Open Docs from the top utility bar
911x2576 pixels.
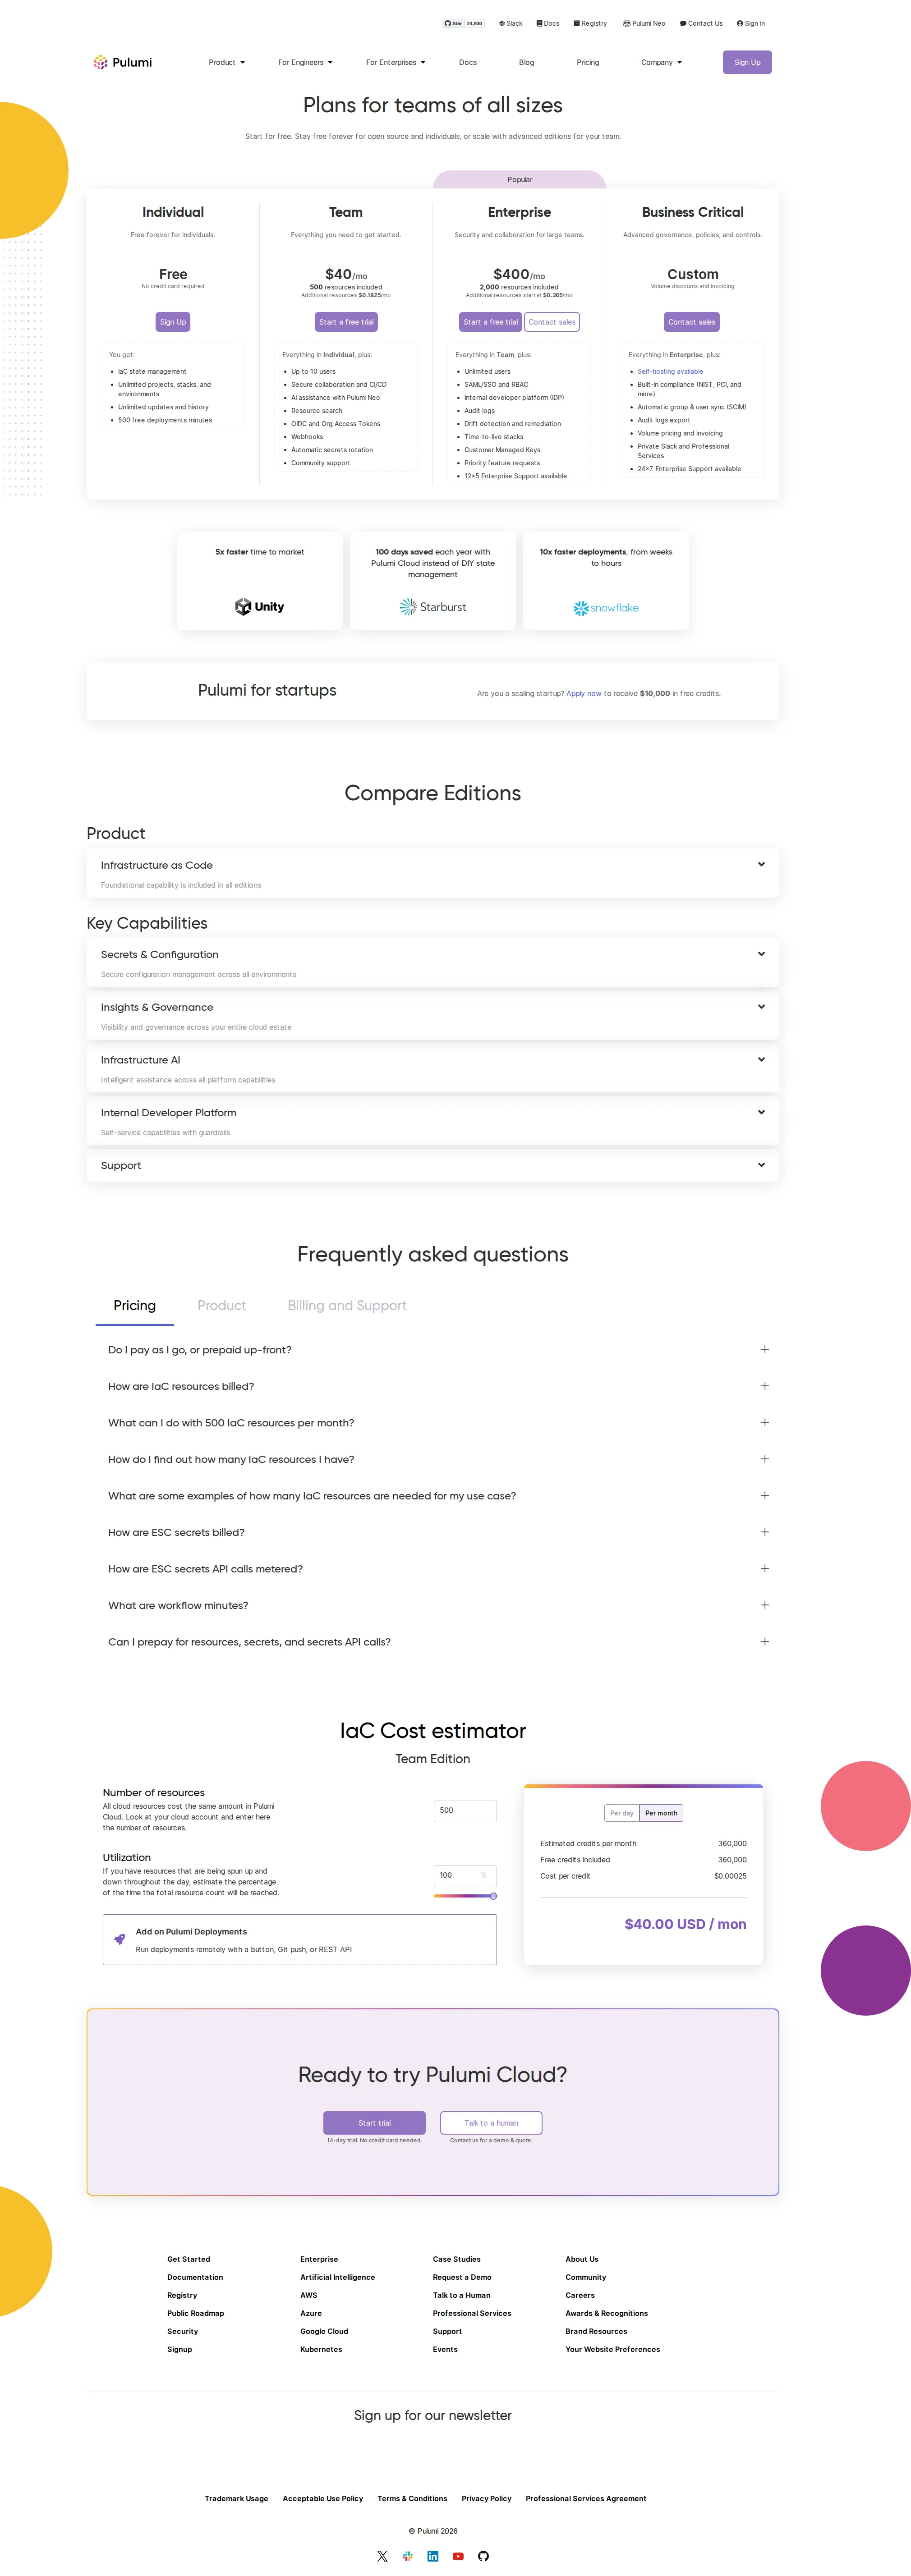547,23
